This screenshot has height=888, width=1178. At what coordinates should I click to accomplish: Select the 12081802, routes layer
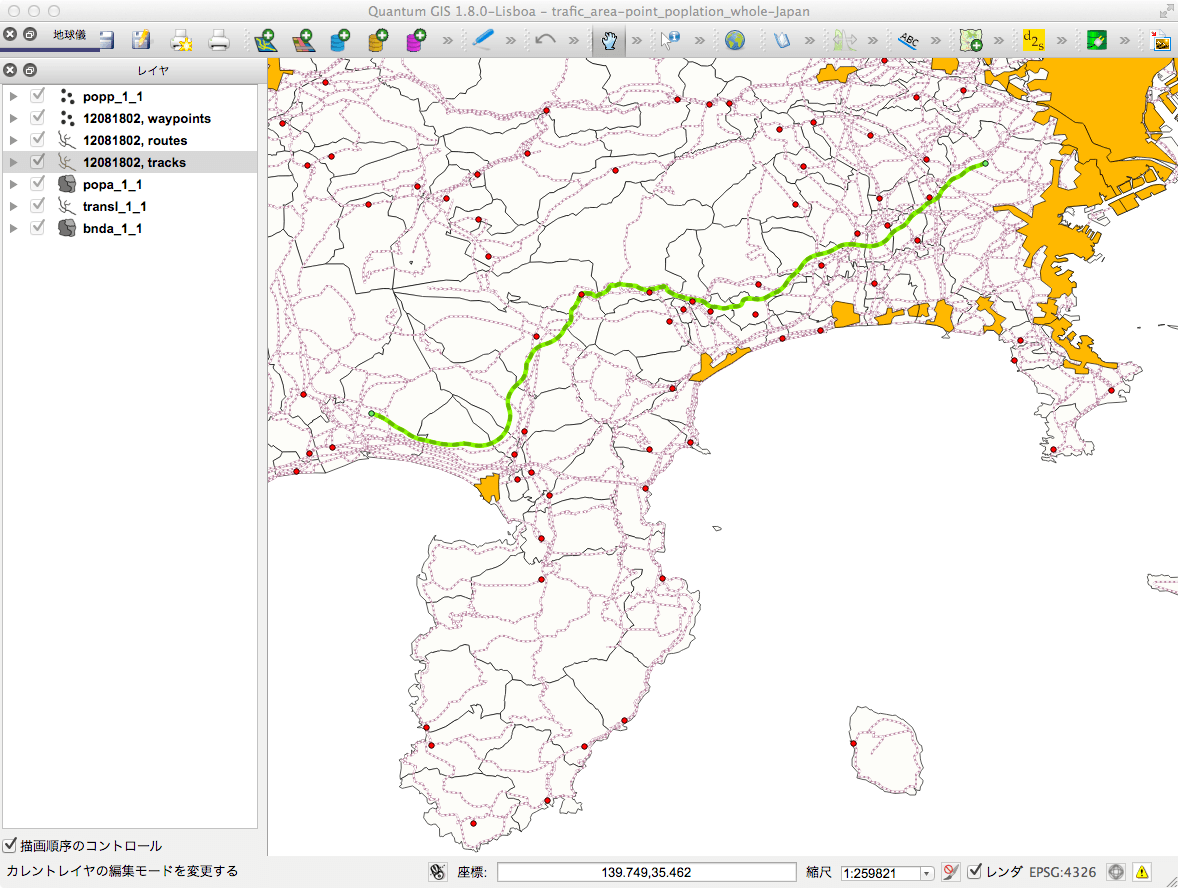tap(135, 140)
